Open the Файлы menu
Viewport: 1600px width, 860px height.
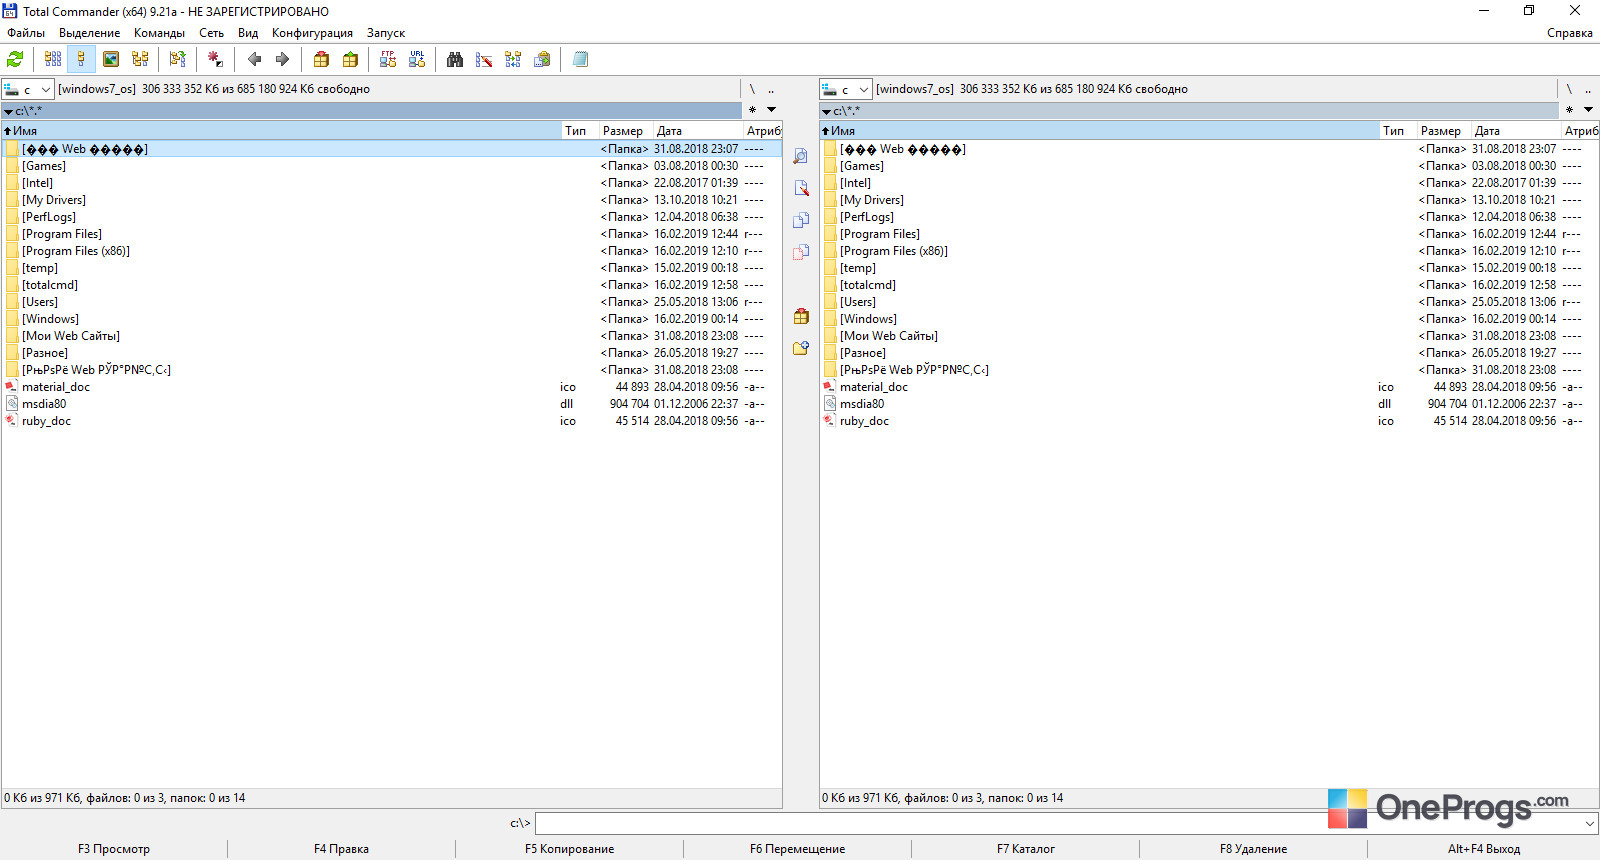pyautogui.click(x=26, y=33)
